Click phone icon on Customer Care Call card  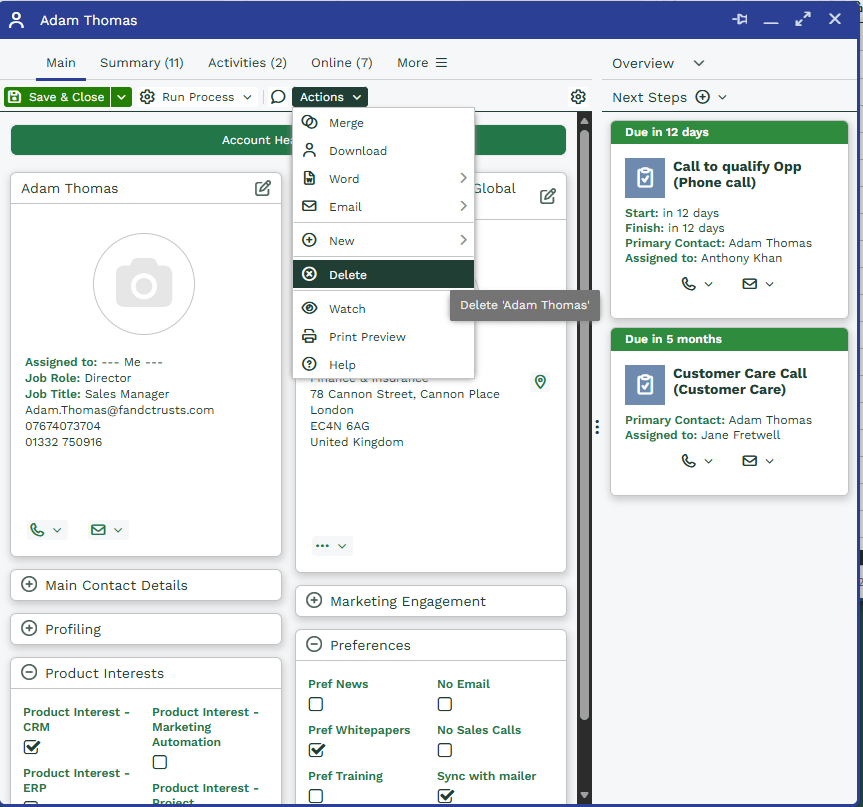(688, 461)
